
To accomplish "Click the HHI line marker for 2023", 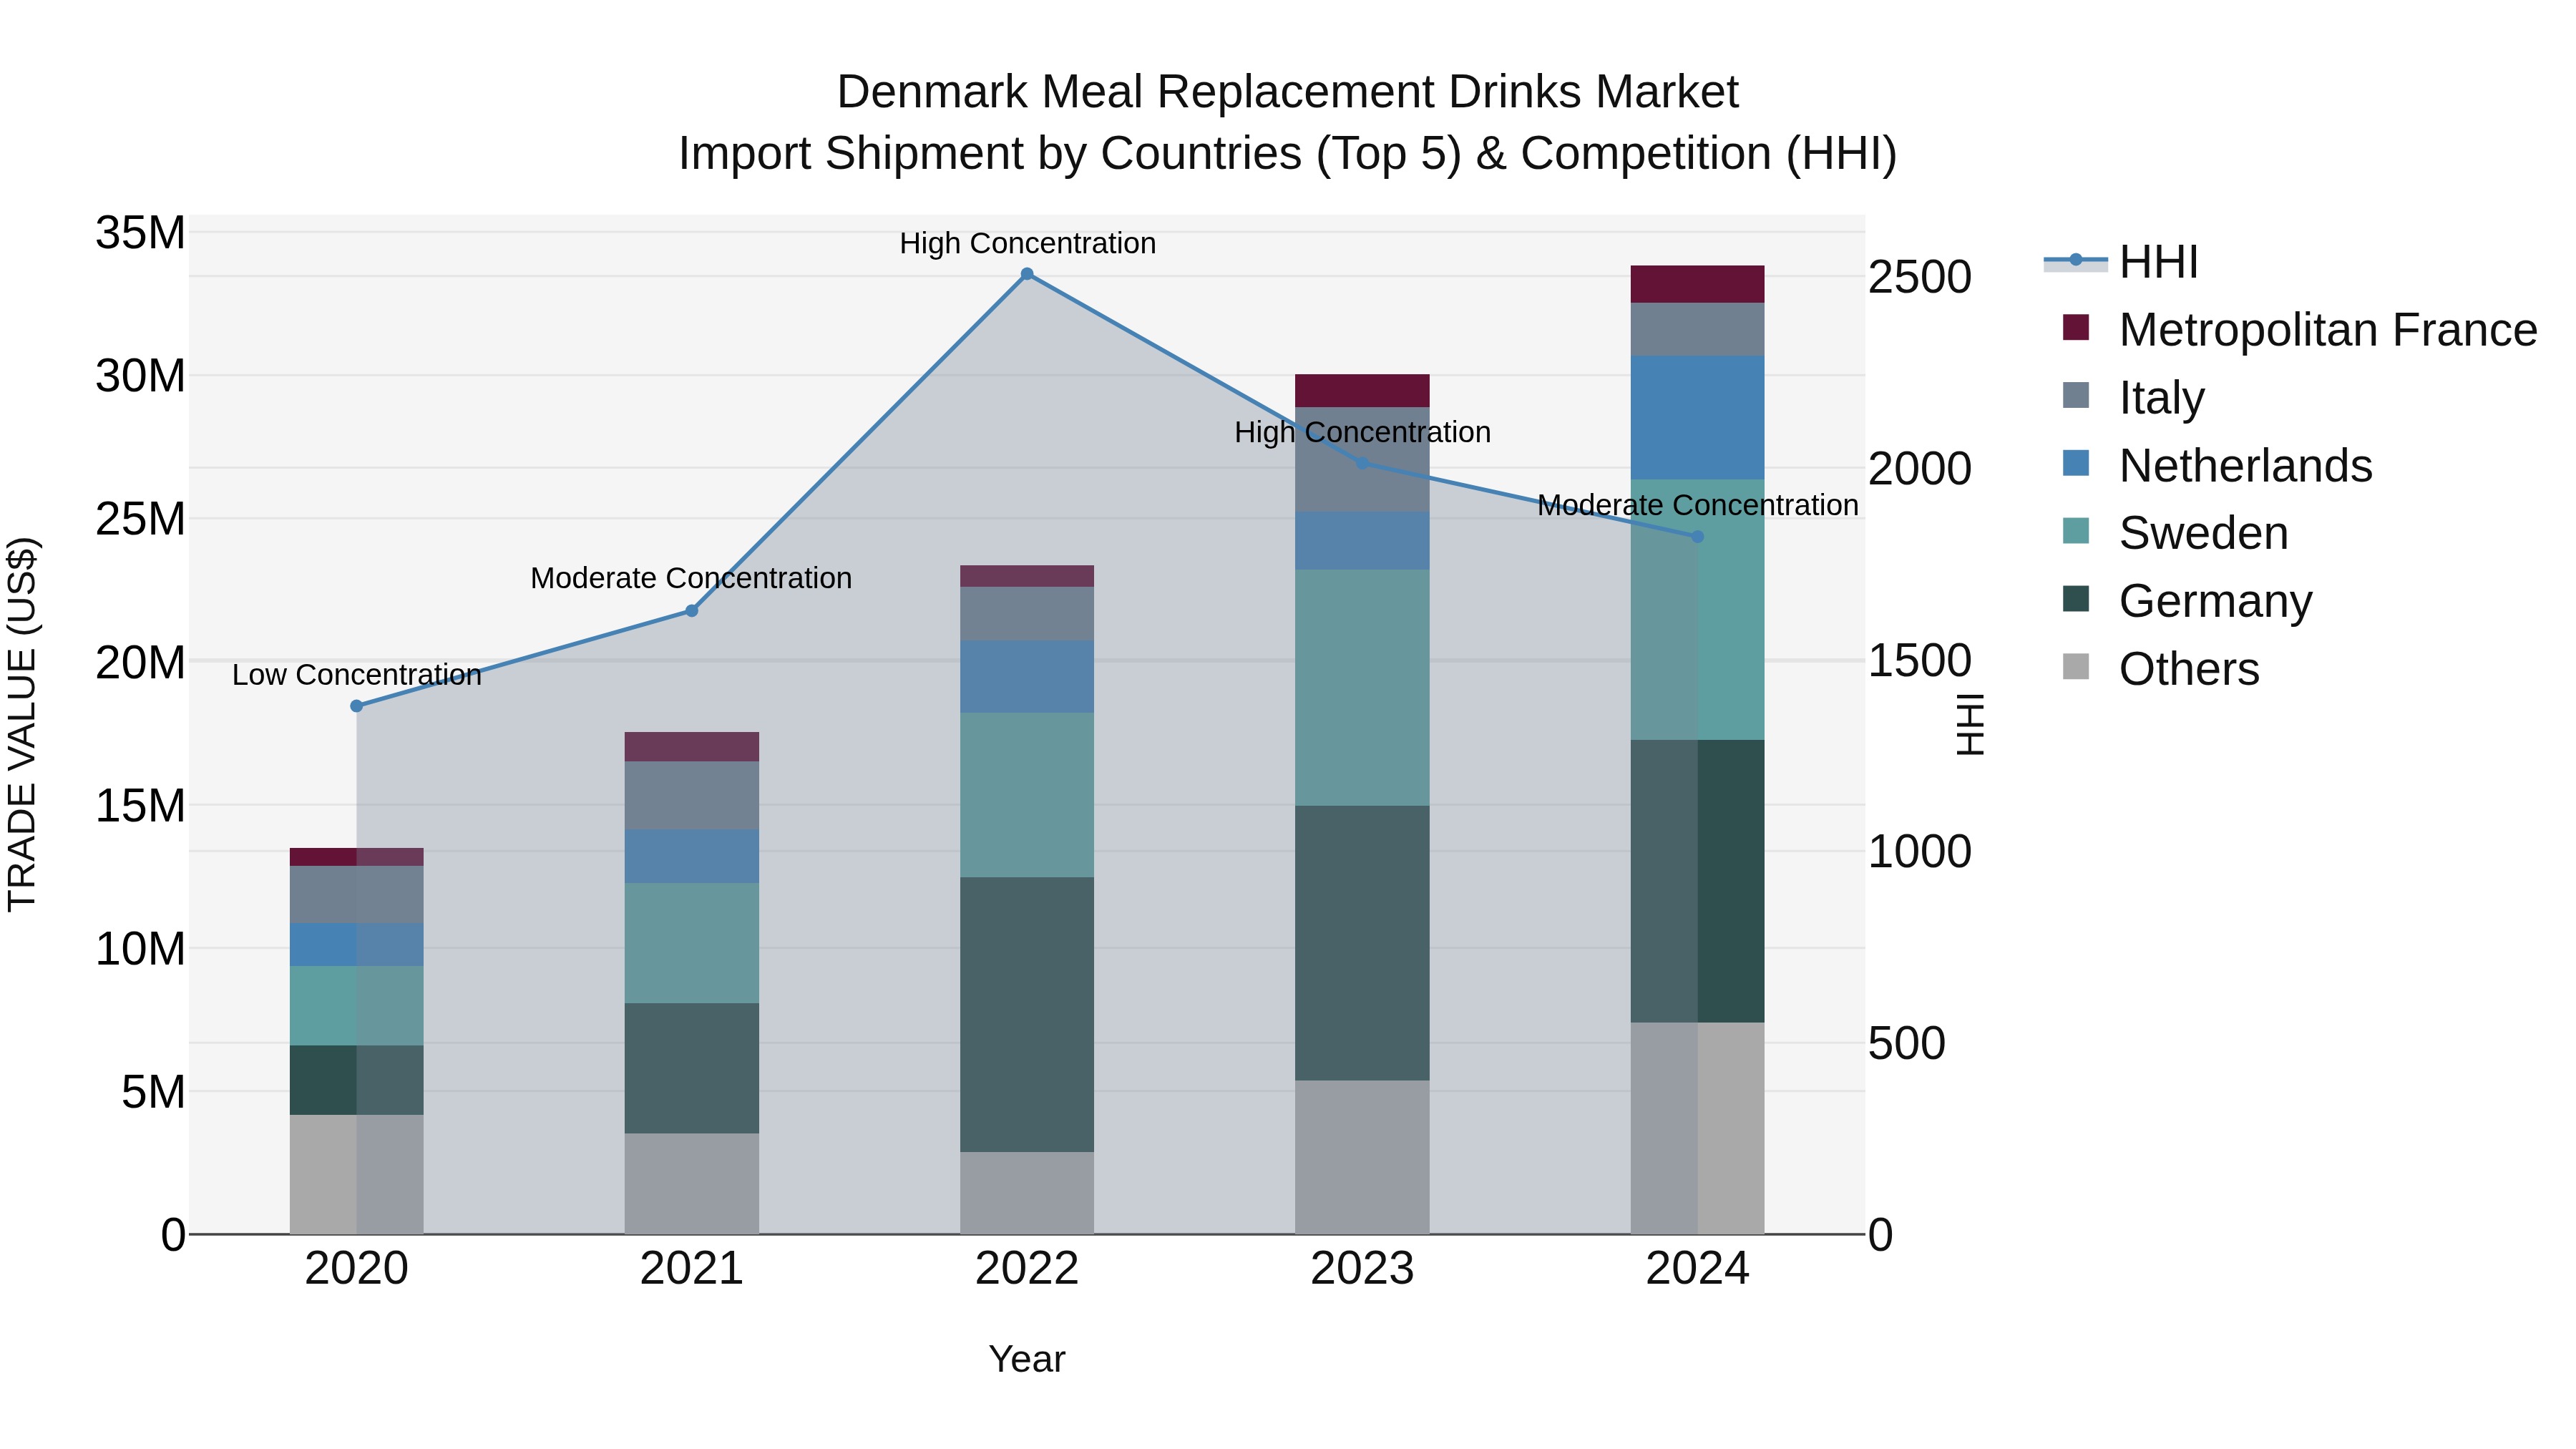I will click(1362, 463).
